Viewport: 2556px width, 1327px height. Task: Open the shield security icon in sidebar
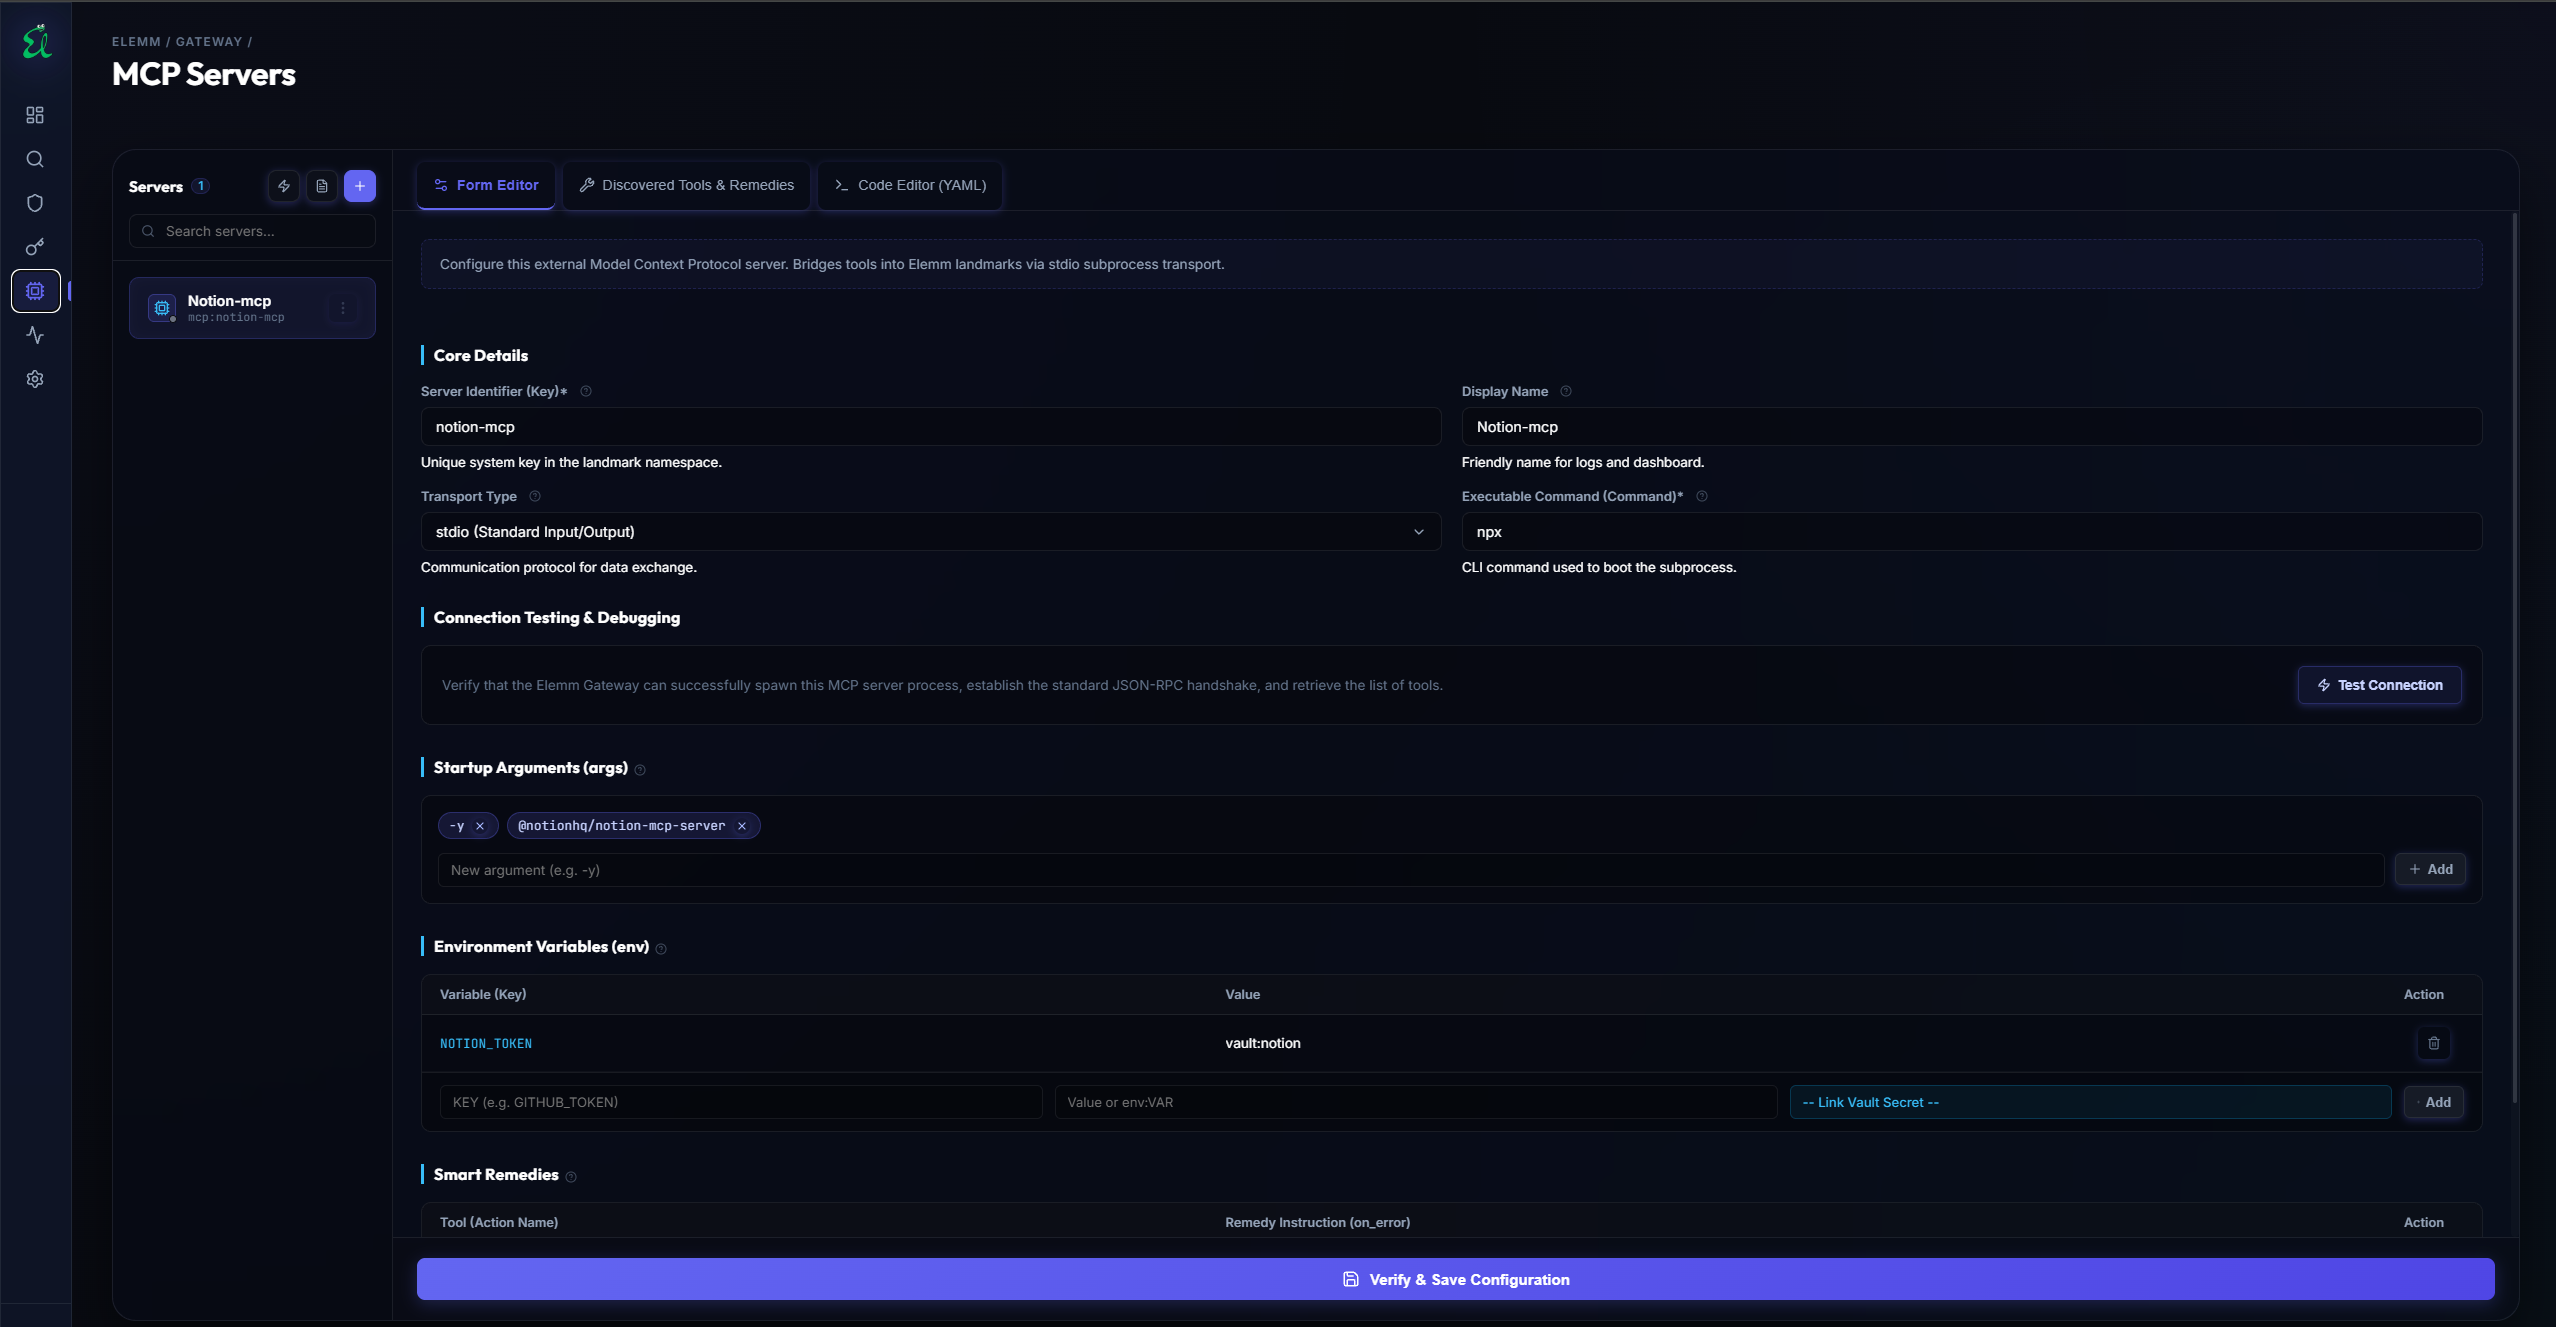(35, 203)
